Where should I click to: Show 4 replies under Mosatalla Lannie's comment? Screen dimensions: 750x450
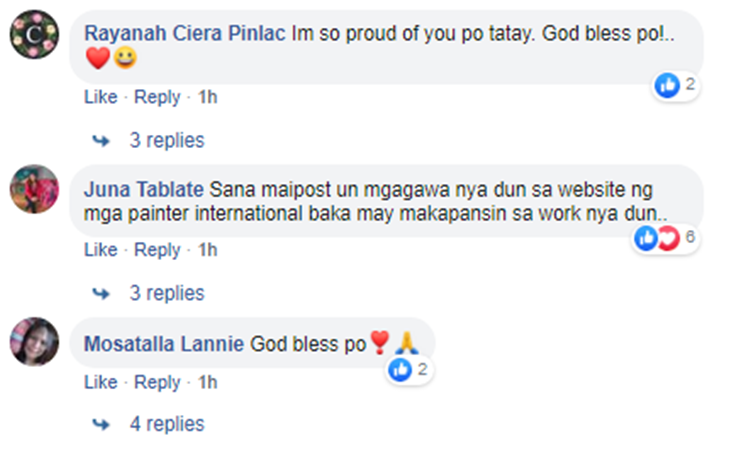pyautogui.click(x=166, y=424)
